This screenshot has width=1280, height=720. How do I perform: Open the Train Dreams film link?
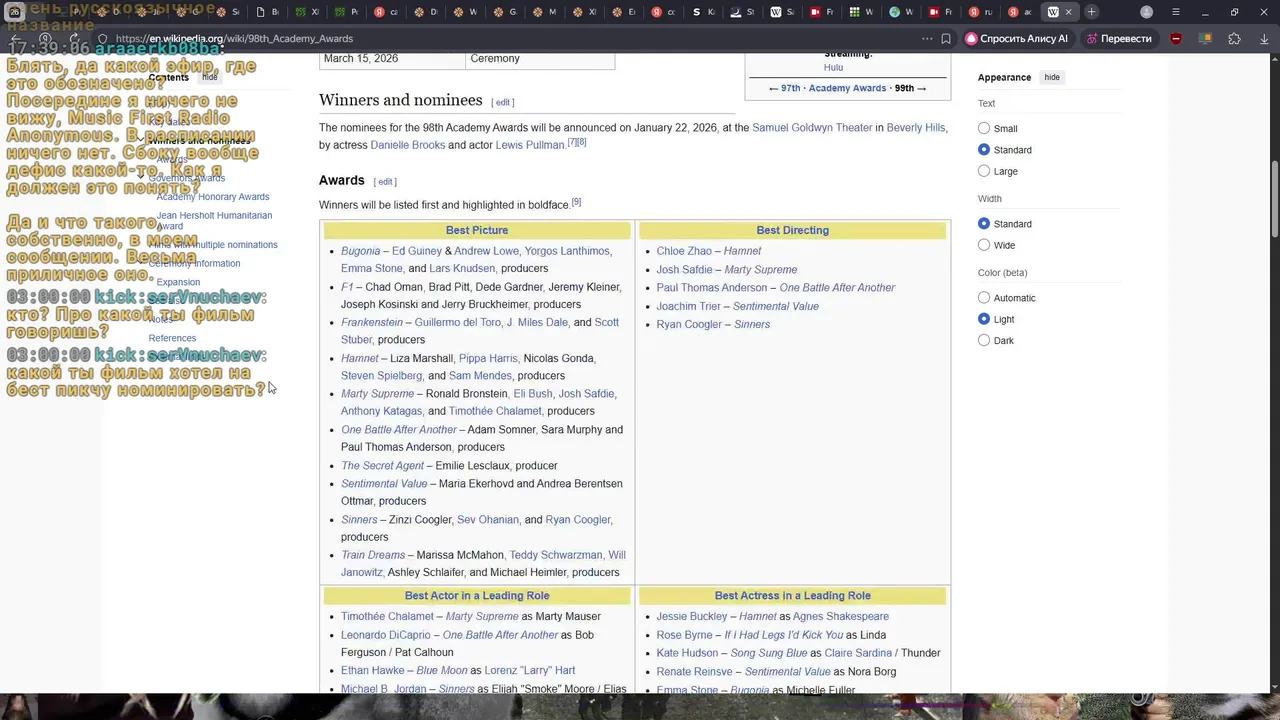click(373, 555)
